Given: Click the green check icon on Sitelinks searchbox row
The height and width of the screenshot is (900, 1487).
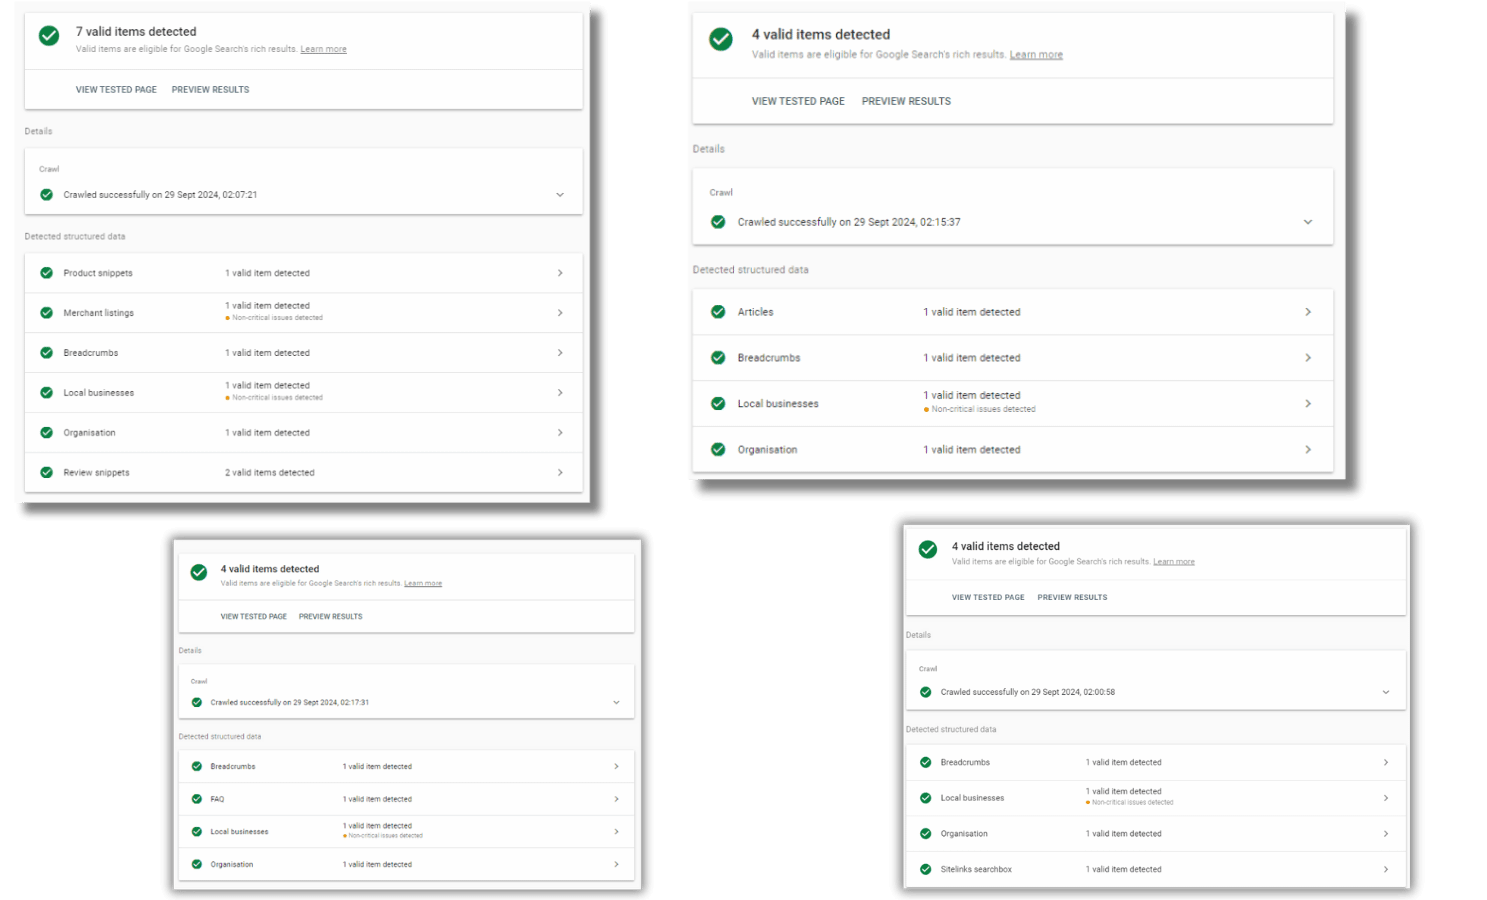Looking at the screenshot, I should tap(926, 869).
